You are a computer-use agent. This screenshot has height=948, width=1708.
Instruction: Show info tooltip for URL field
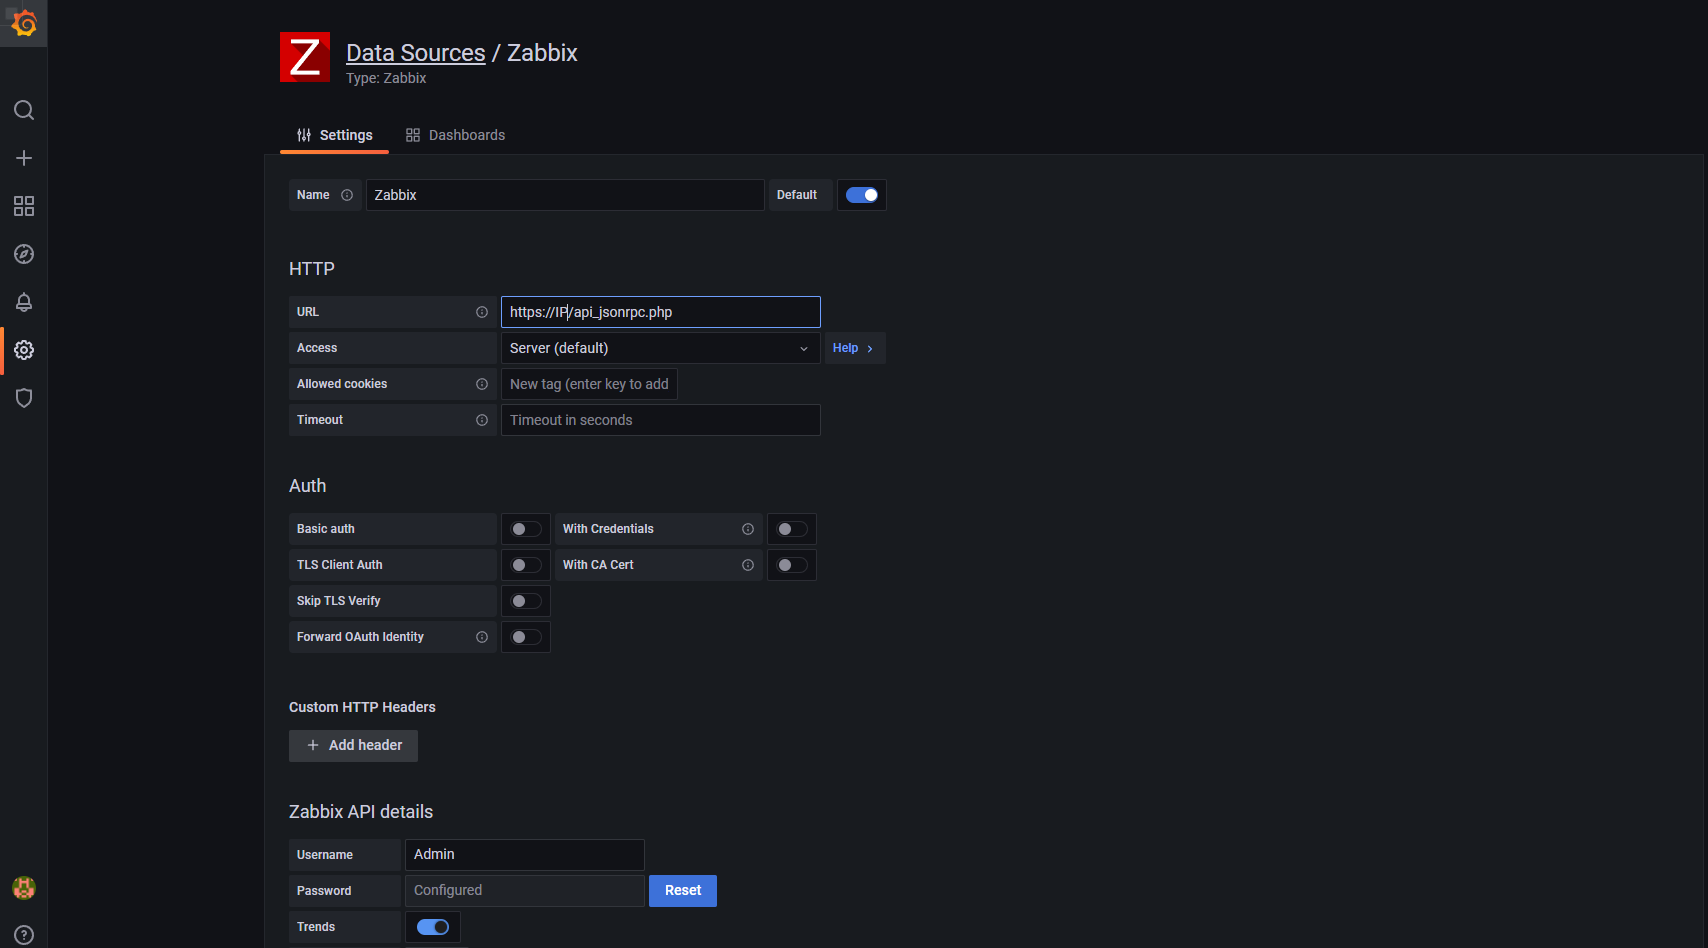(x=482, y=312)
